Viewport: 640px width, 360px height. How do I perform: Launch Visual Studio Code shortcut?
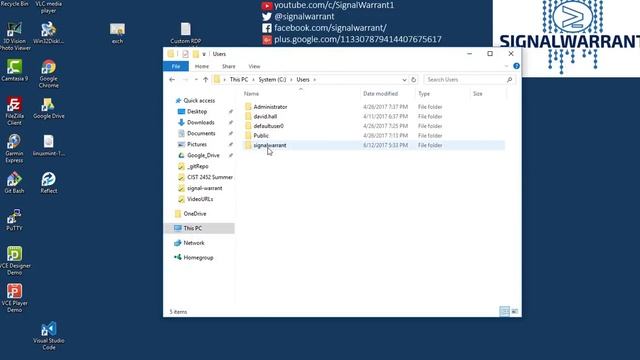pyautogui.click(x=49, y=336)
